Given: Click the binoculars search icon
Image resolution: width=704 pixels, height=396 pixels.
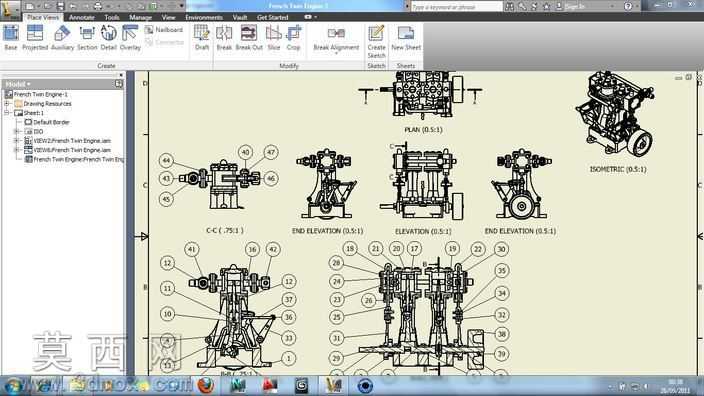Looking at the screenshot, I should click(x=510, y=6).
